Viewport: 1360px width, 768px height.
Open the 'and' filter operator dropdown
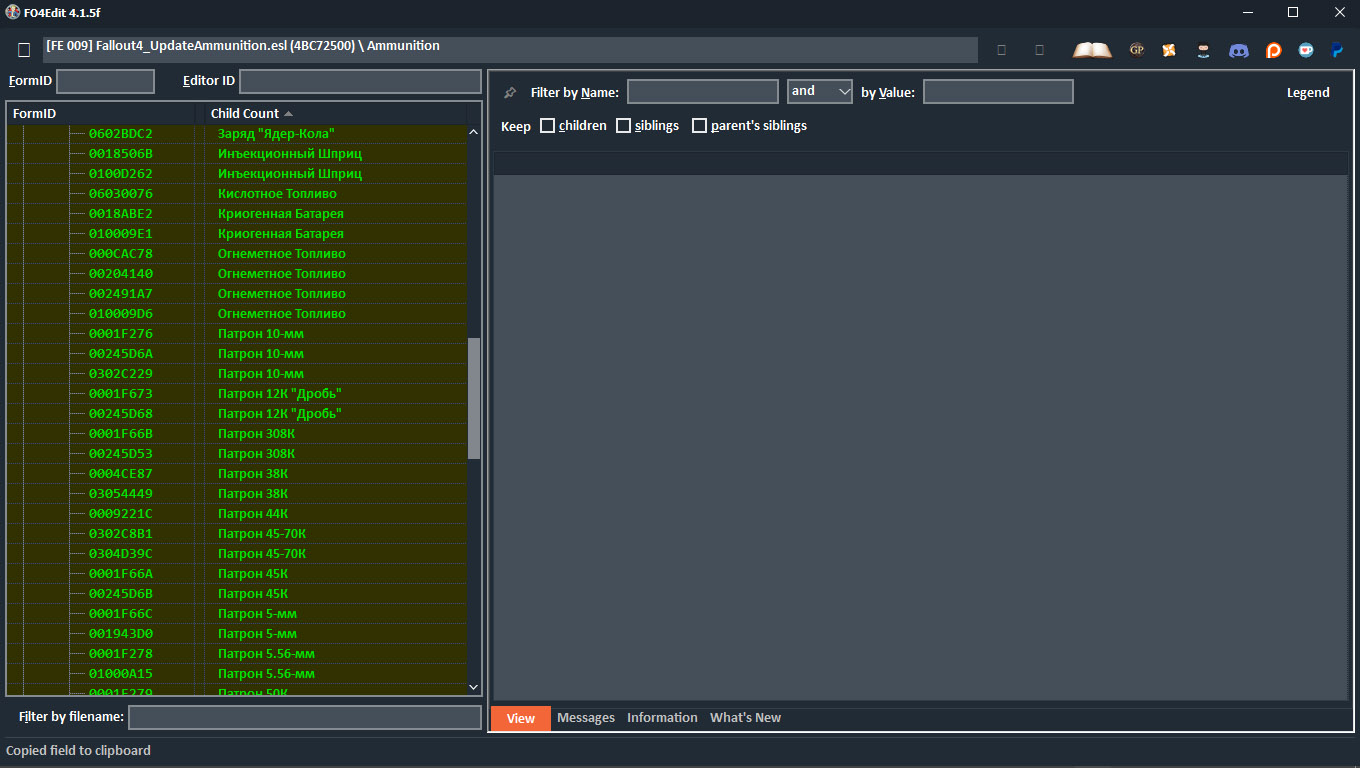tap(819, 92)
